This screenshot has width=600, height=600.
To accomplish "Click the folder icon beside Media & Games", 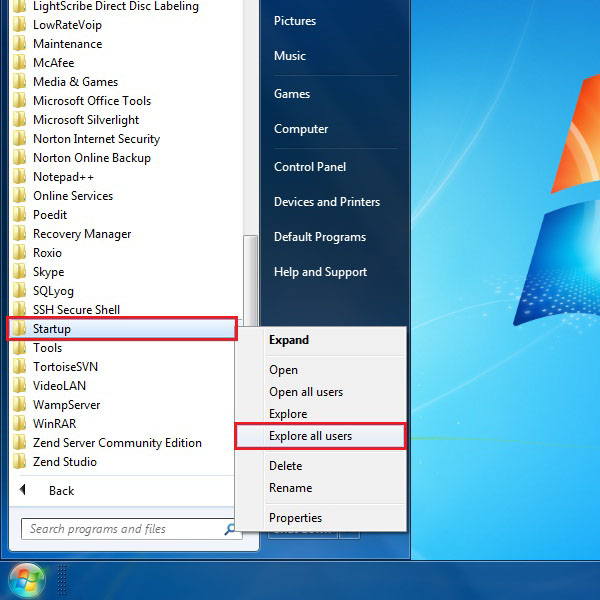I will tap(19, 82).
